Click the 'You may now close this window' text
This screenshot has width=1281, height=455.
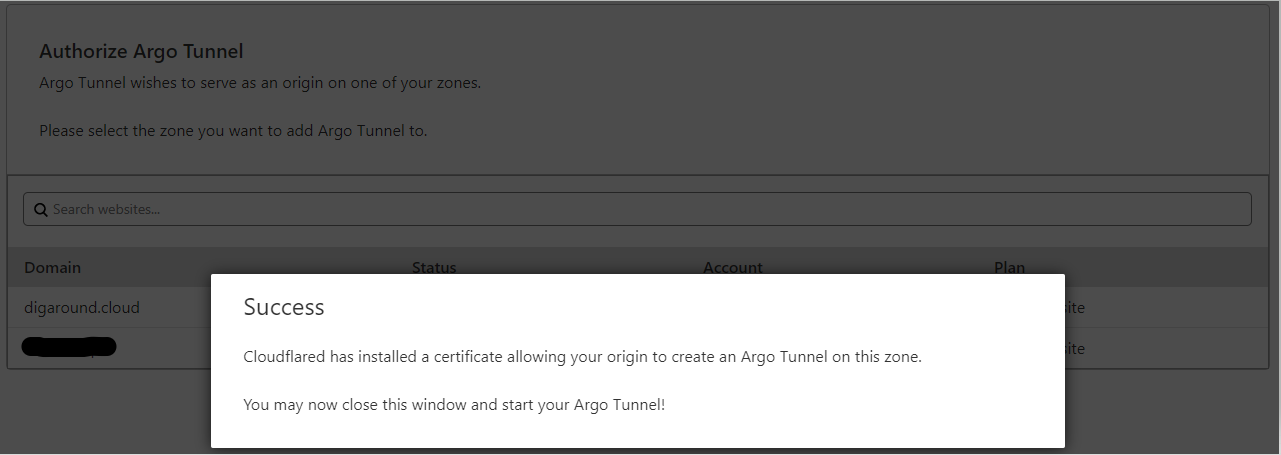[x=453, y=404]
